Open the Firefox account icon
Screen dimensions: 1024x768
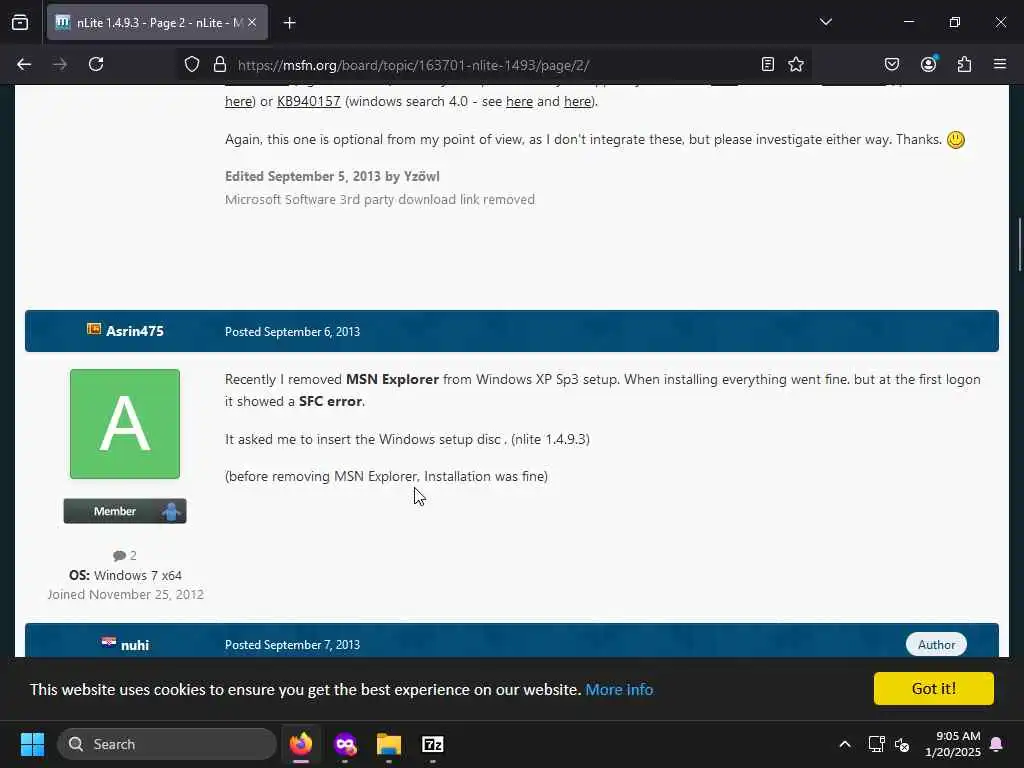tap(928, 64)
